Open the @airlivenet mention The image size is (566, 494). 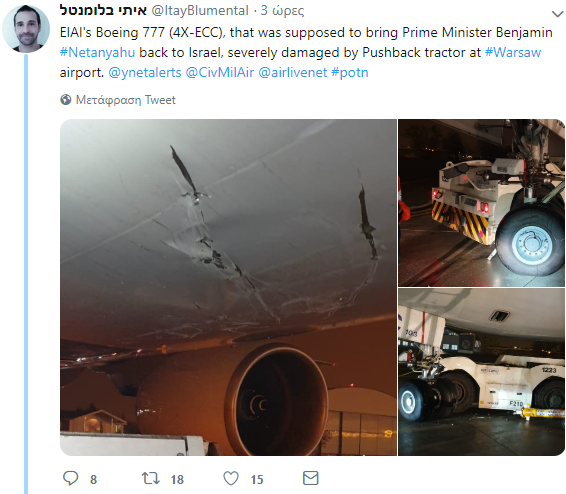[293, 73]
